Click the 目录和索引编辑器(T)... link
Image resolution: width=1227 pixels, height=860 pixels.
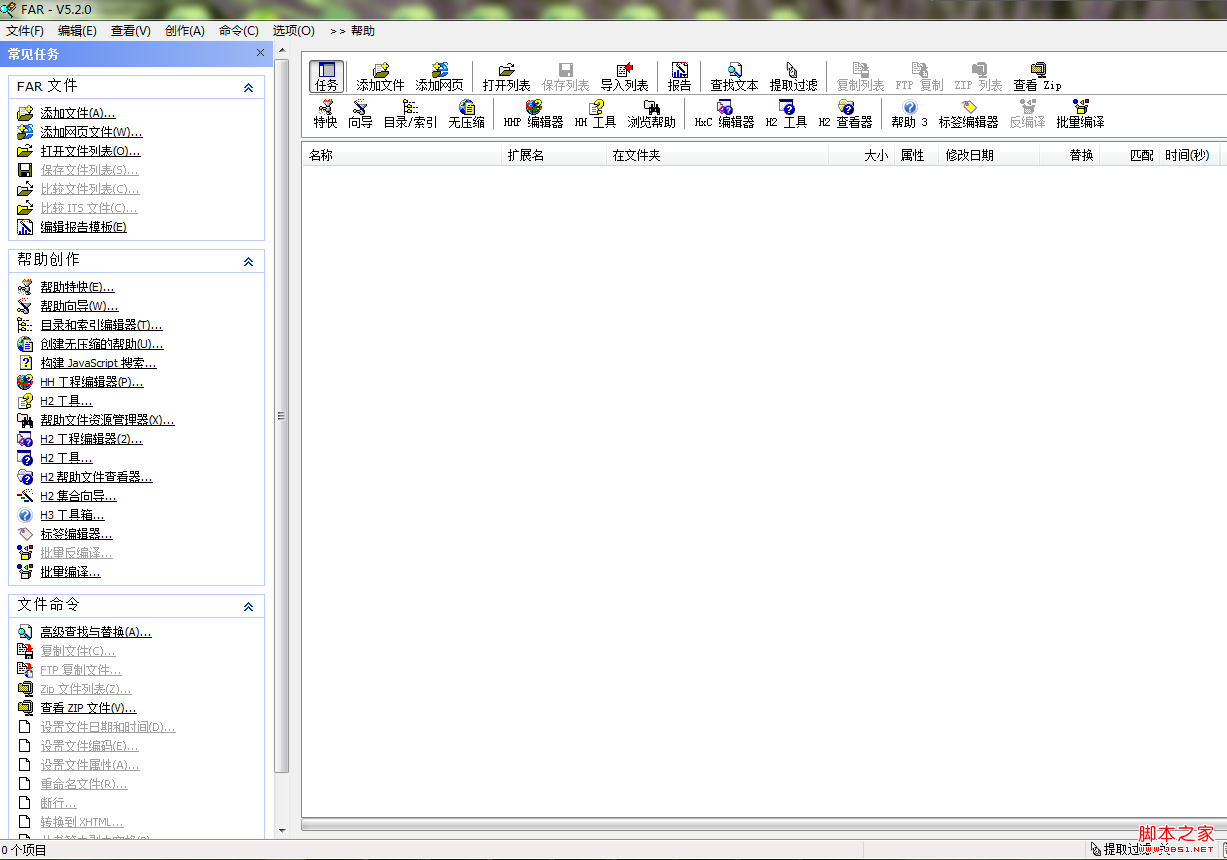[x=101, y=325]
